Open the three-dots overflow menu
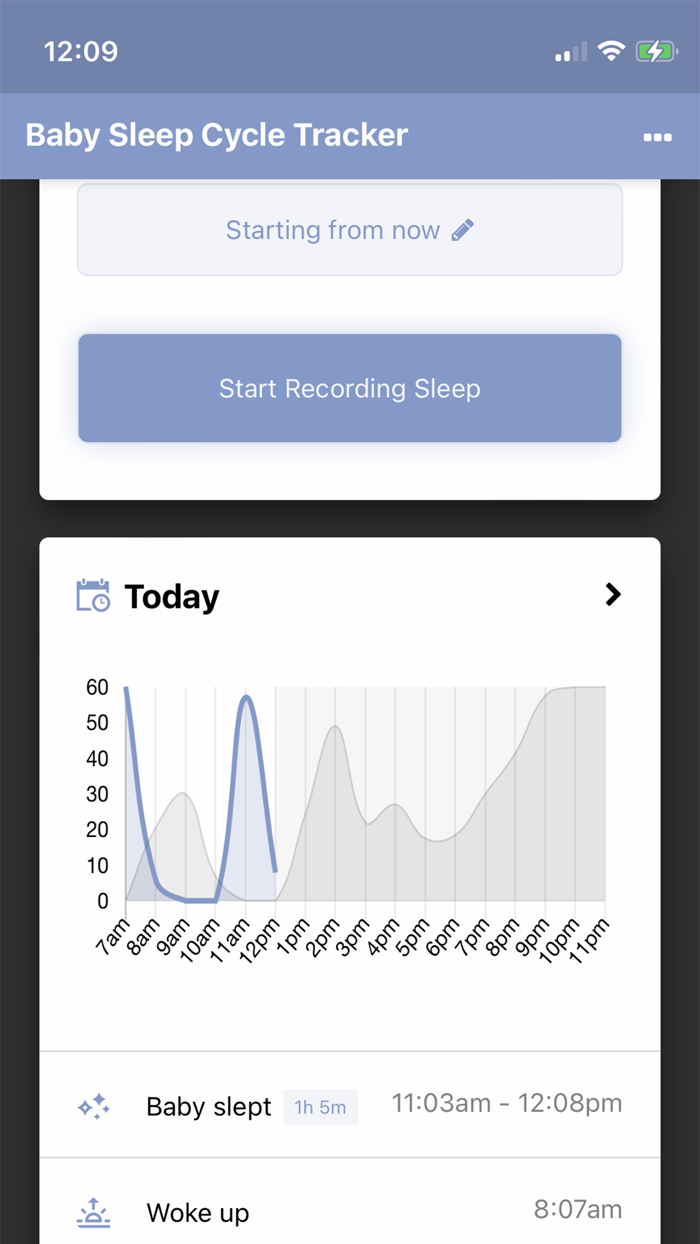This screenshot has height=1244, width=700. tap(658, 136)
